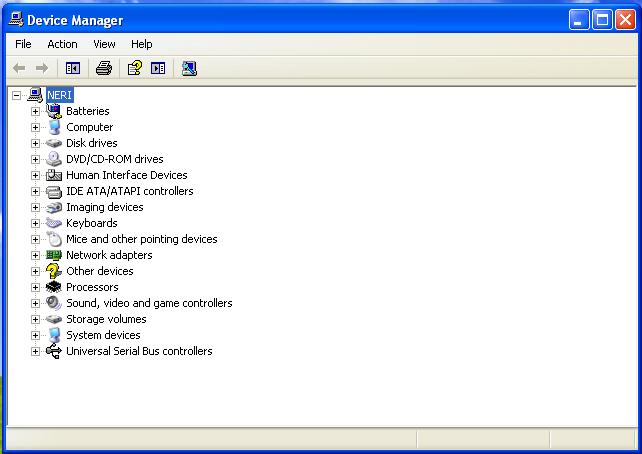Click the Sound, video and game speaker icon
Viewport: 642px width, 454px height.
tap(54, 303)
